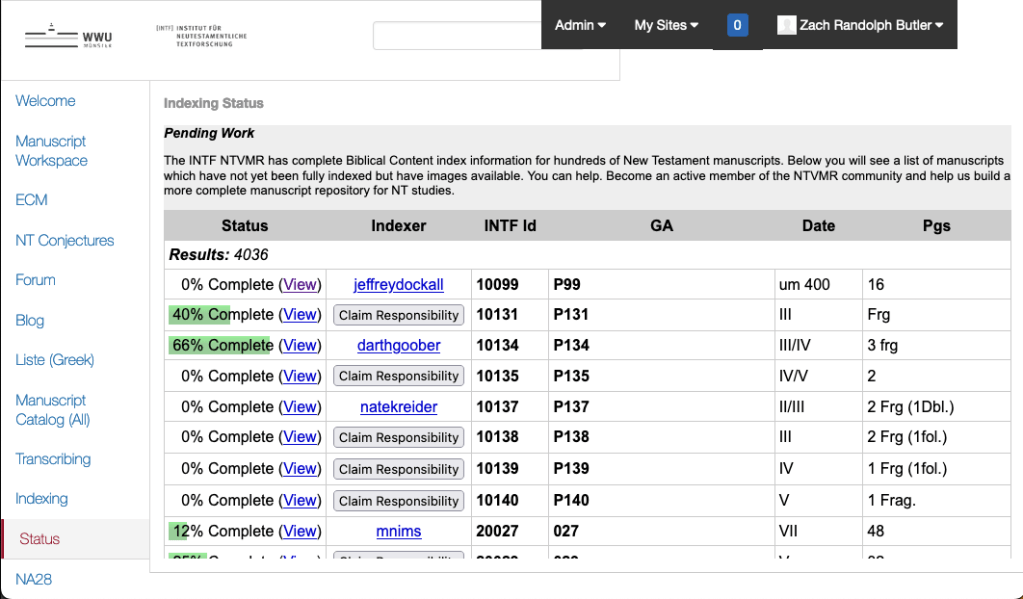The image size is (1023, 599).
Task: Expand the Admin dropdown menu
Action: coord(580,25)
